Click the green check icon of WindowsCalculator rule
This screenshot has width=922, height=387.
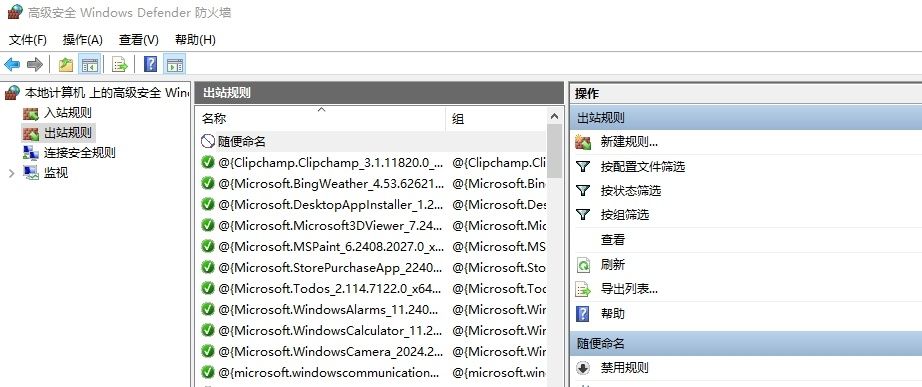(208, 330)
